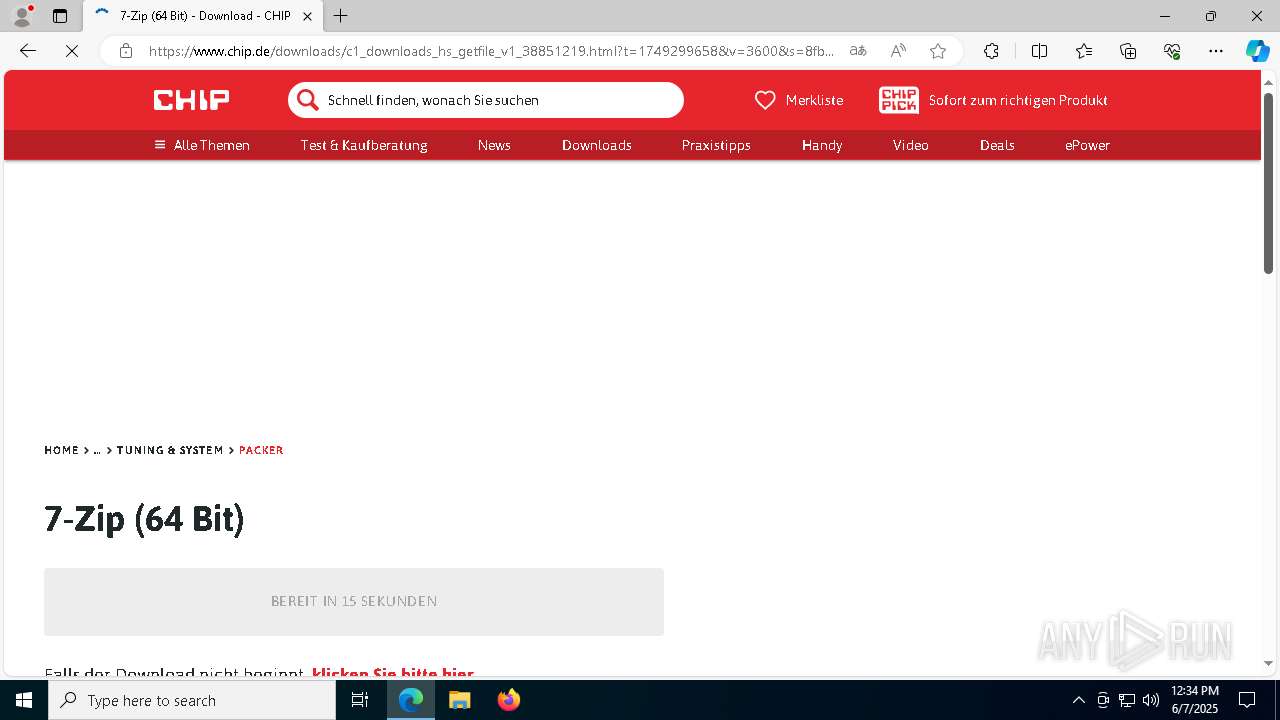Open the Deals section

997,145
